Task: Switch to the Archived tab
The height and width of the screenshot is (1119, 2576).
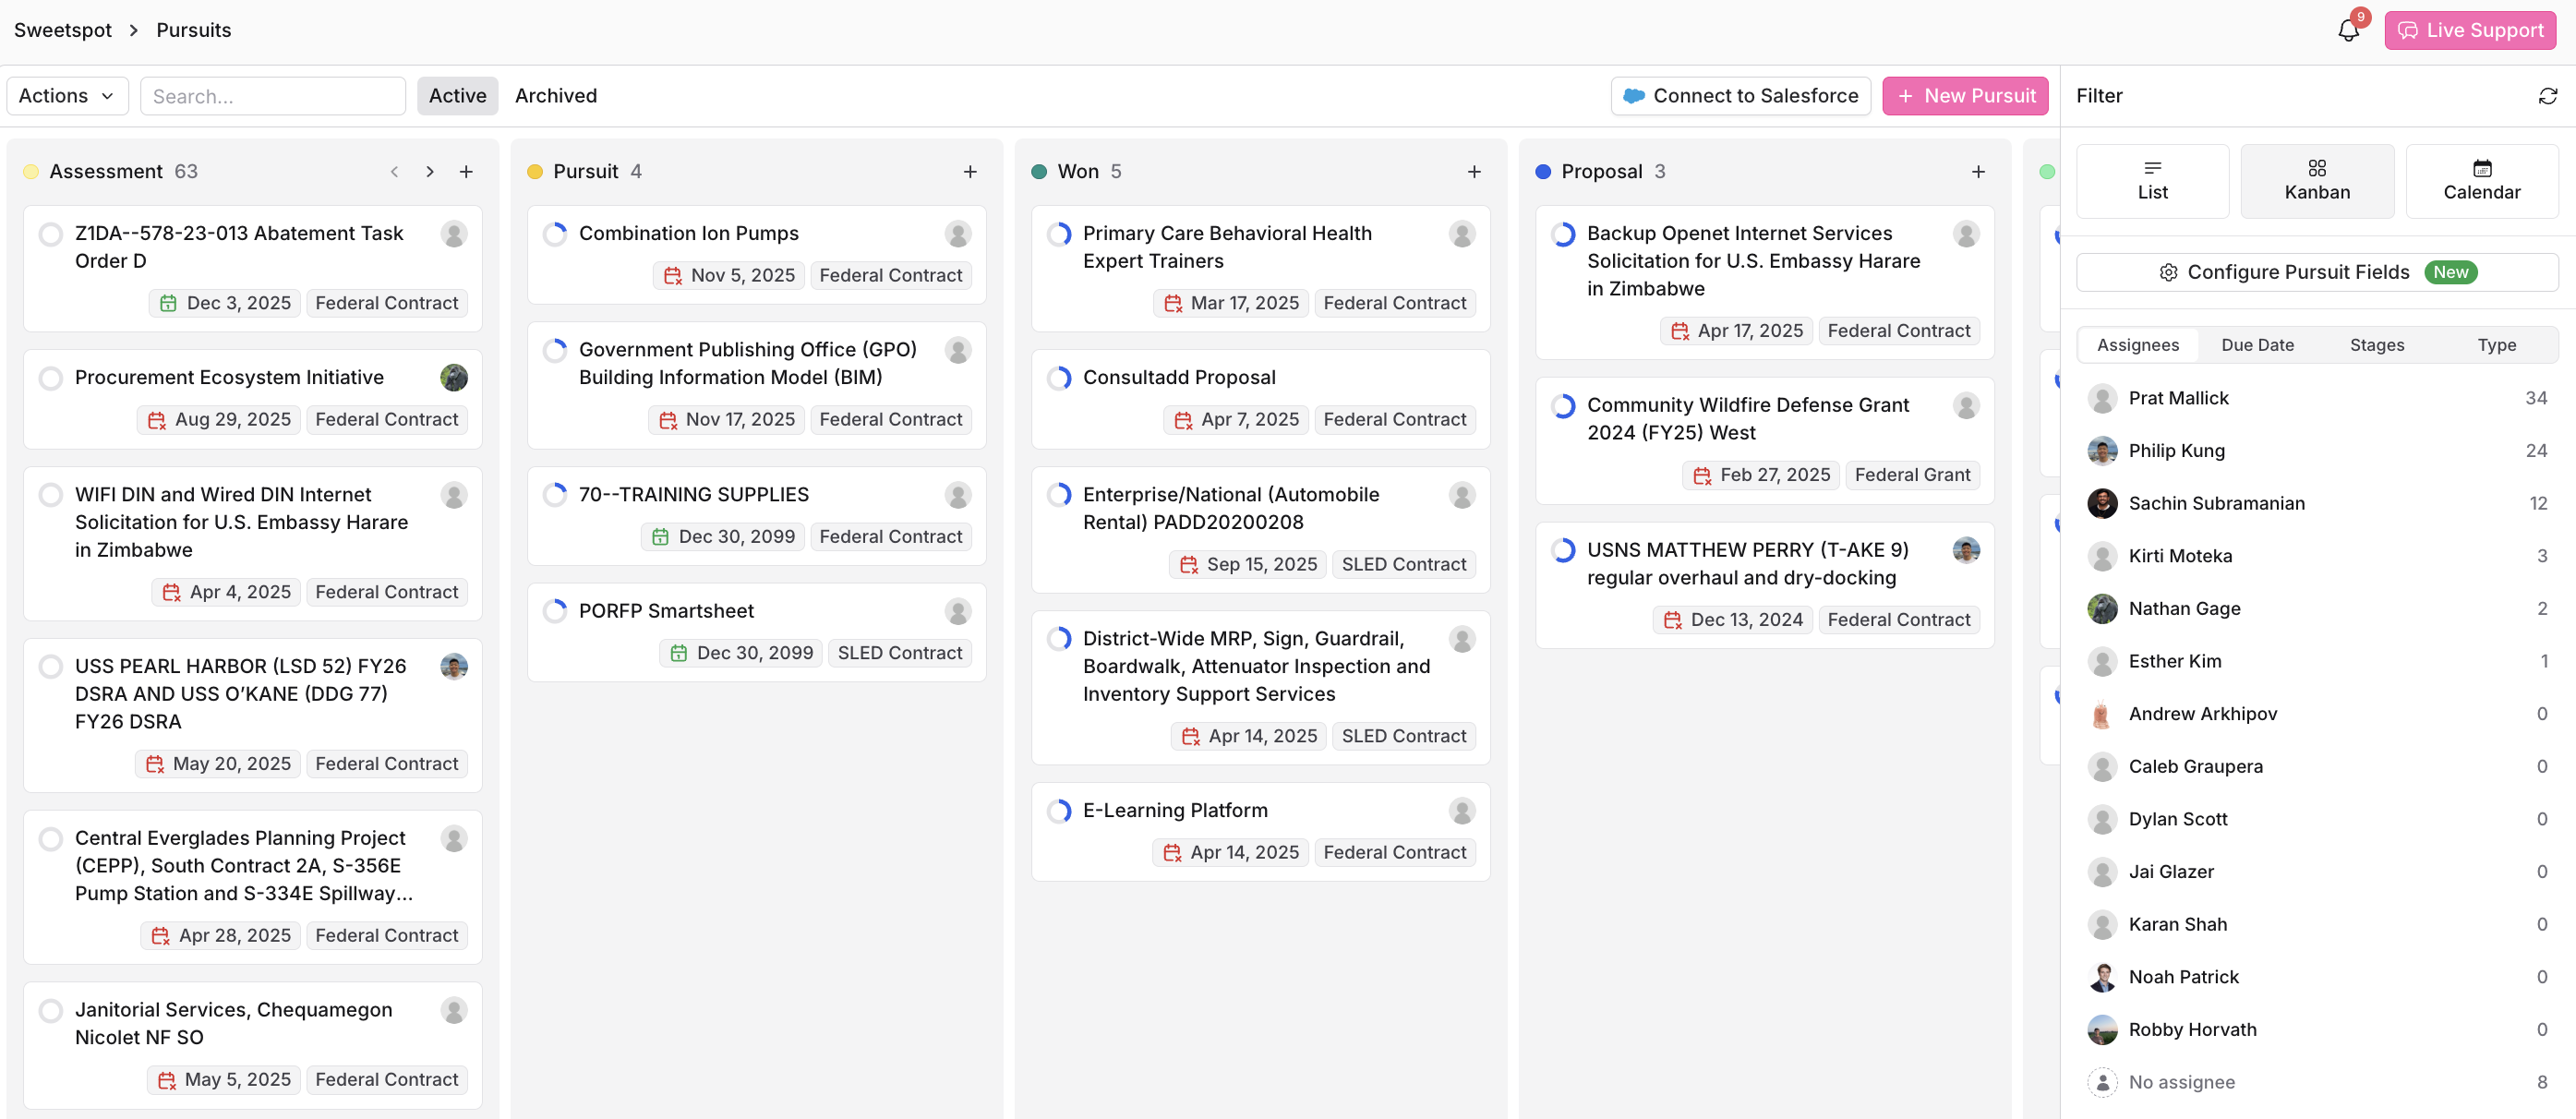Action: [x=555, y=96]
